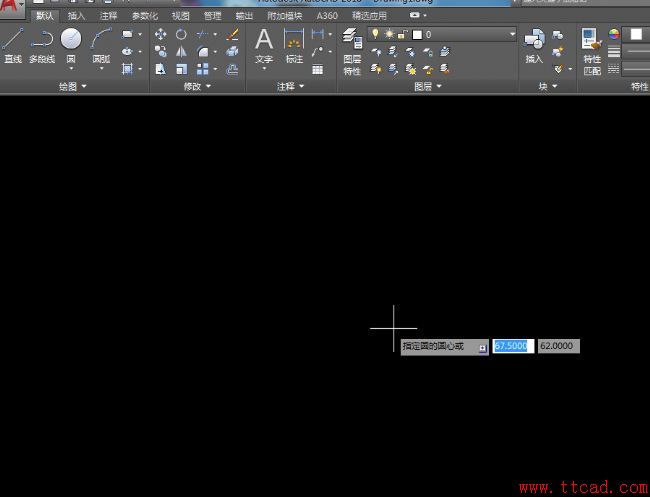Viewport: 650px width, 497px height.
Task: Switch to the 视图 ribbon tab
Action: [x=180, y=16]
